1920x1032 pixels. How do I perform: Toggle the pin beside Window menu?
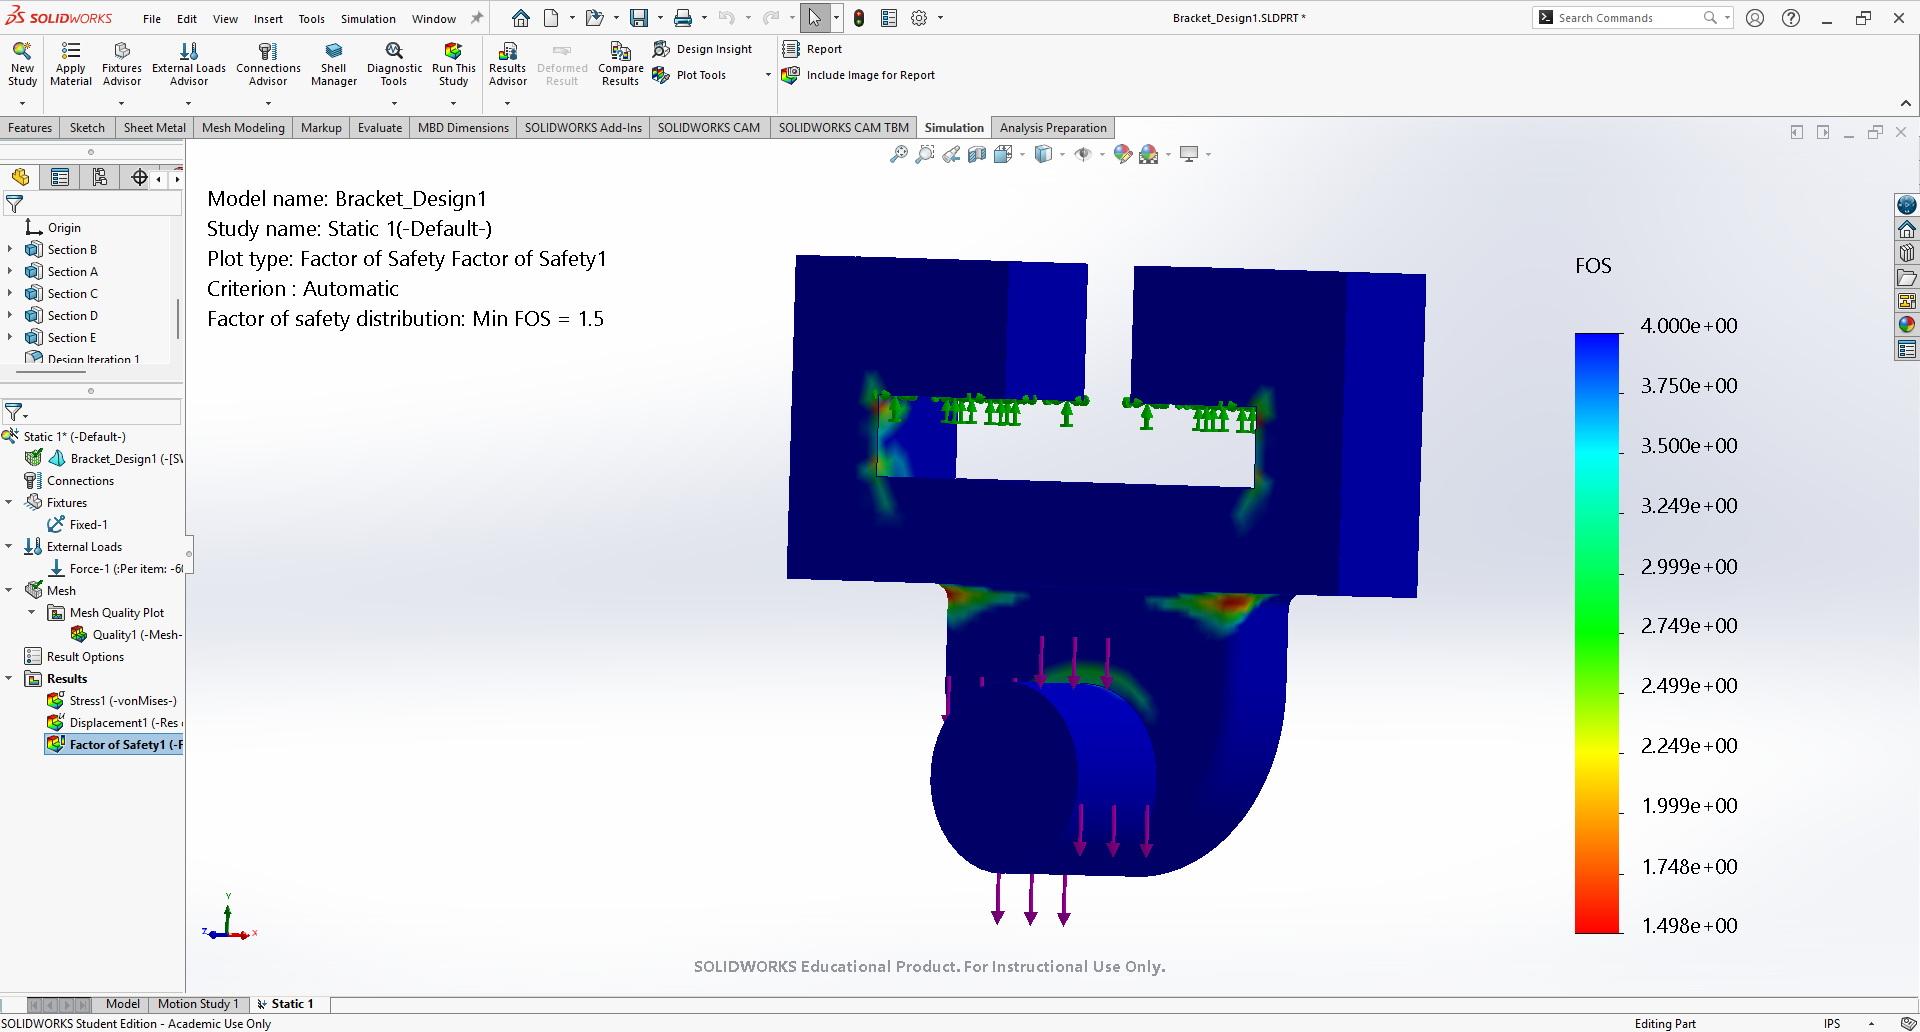click(477, 18)
